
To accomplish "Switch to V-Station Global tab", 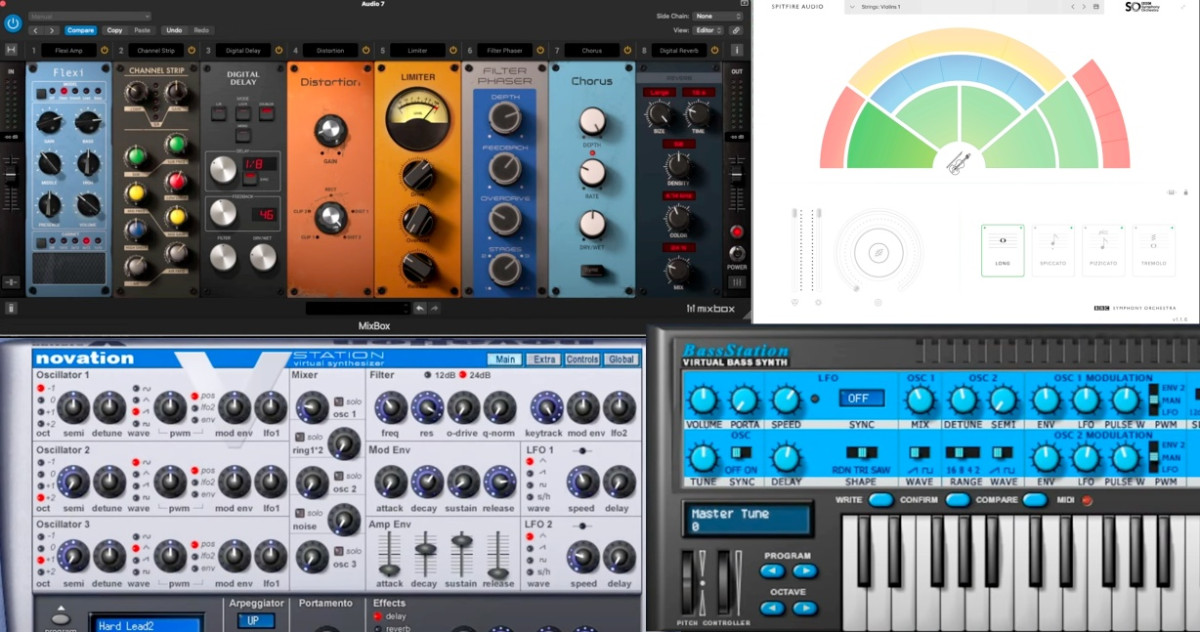I will [x=621, y=359].
